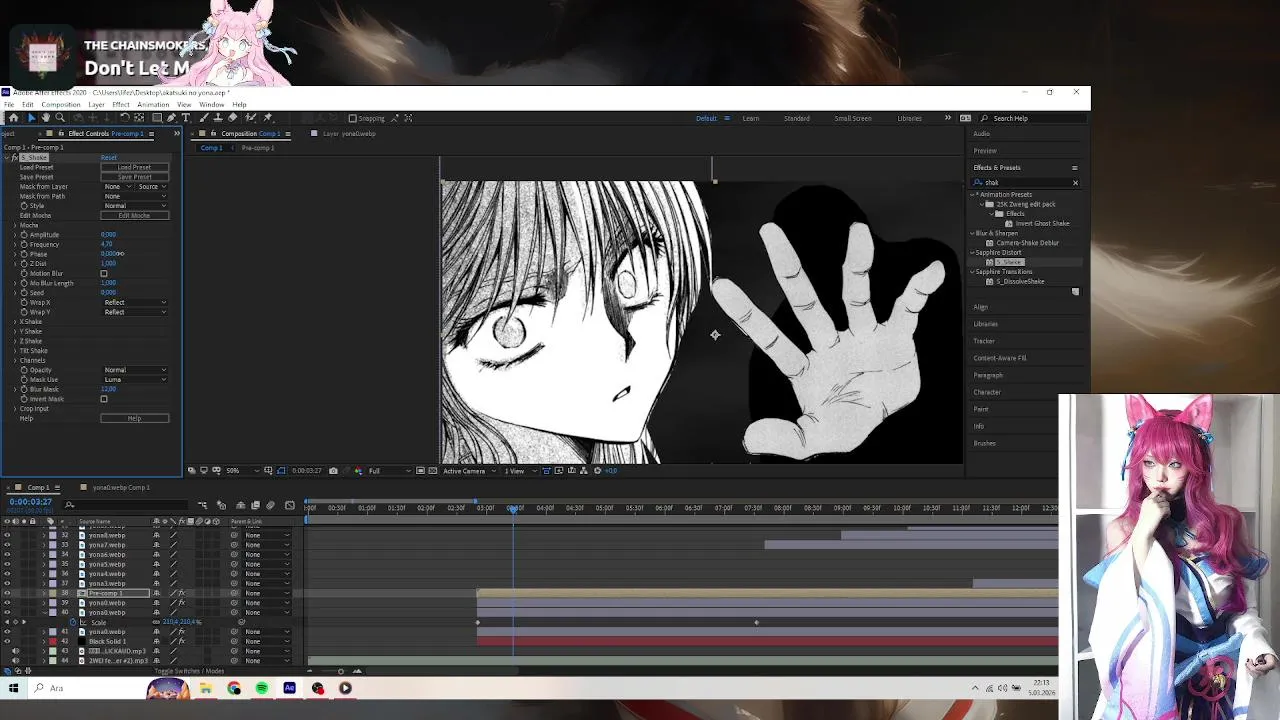Click the Save Preset button
The width and height of the screenshot is (1280, 720).
[x=135, y=177]
